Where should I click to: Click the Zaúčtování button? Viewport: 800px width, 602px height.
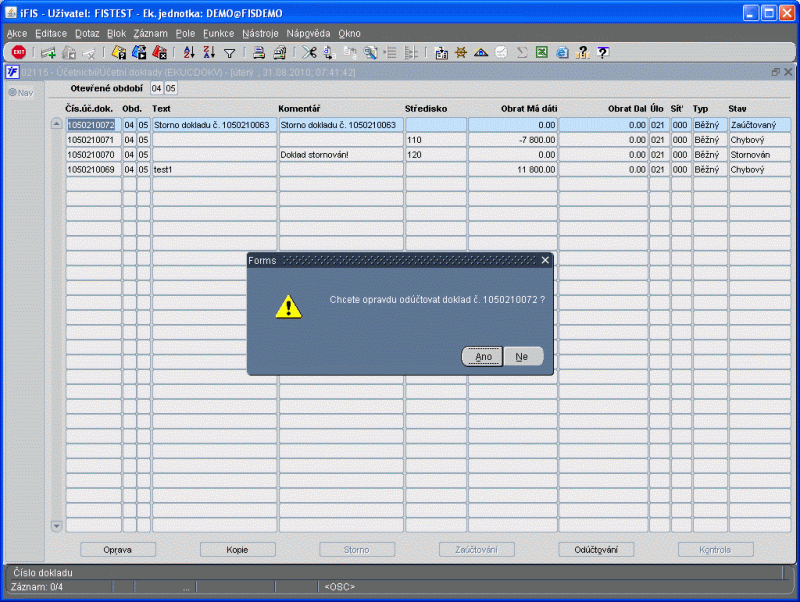pos(477,549)
